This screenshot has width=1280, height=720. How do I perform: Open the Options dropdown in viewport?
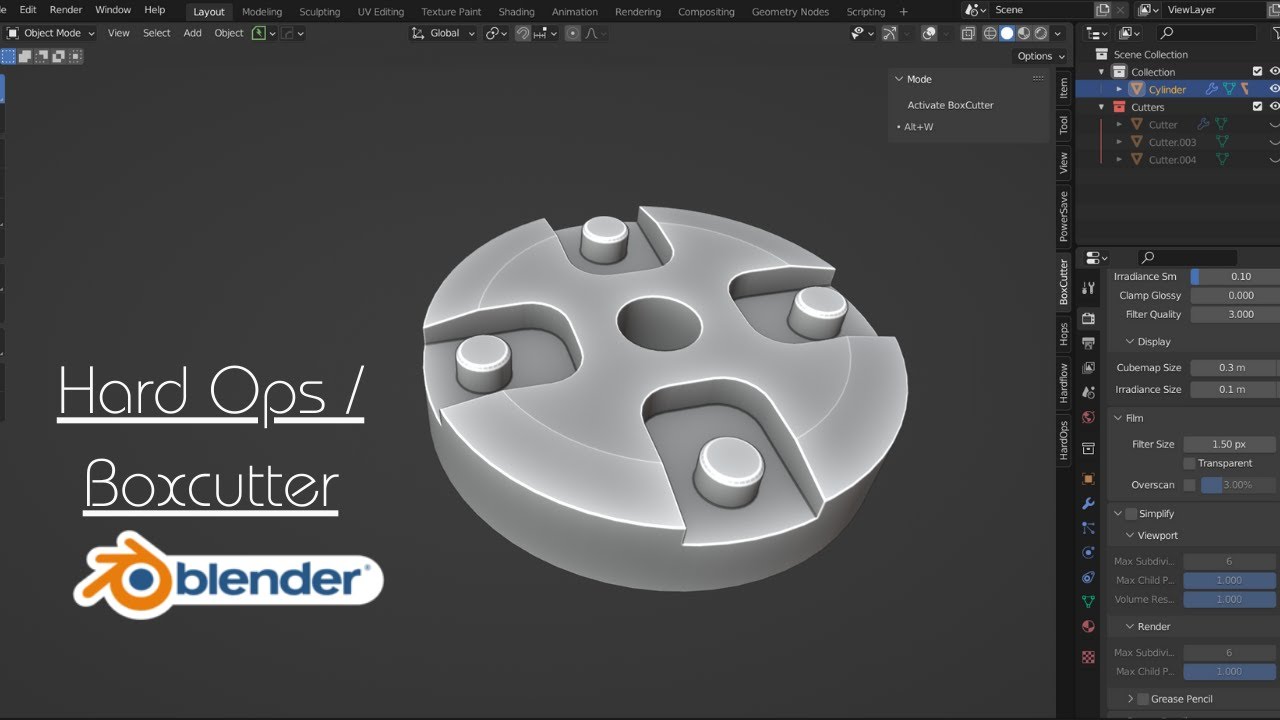(x=1040, y=56)
